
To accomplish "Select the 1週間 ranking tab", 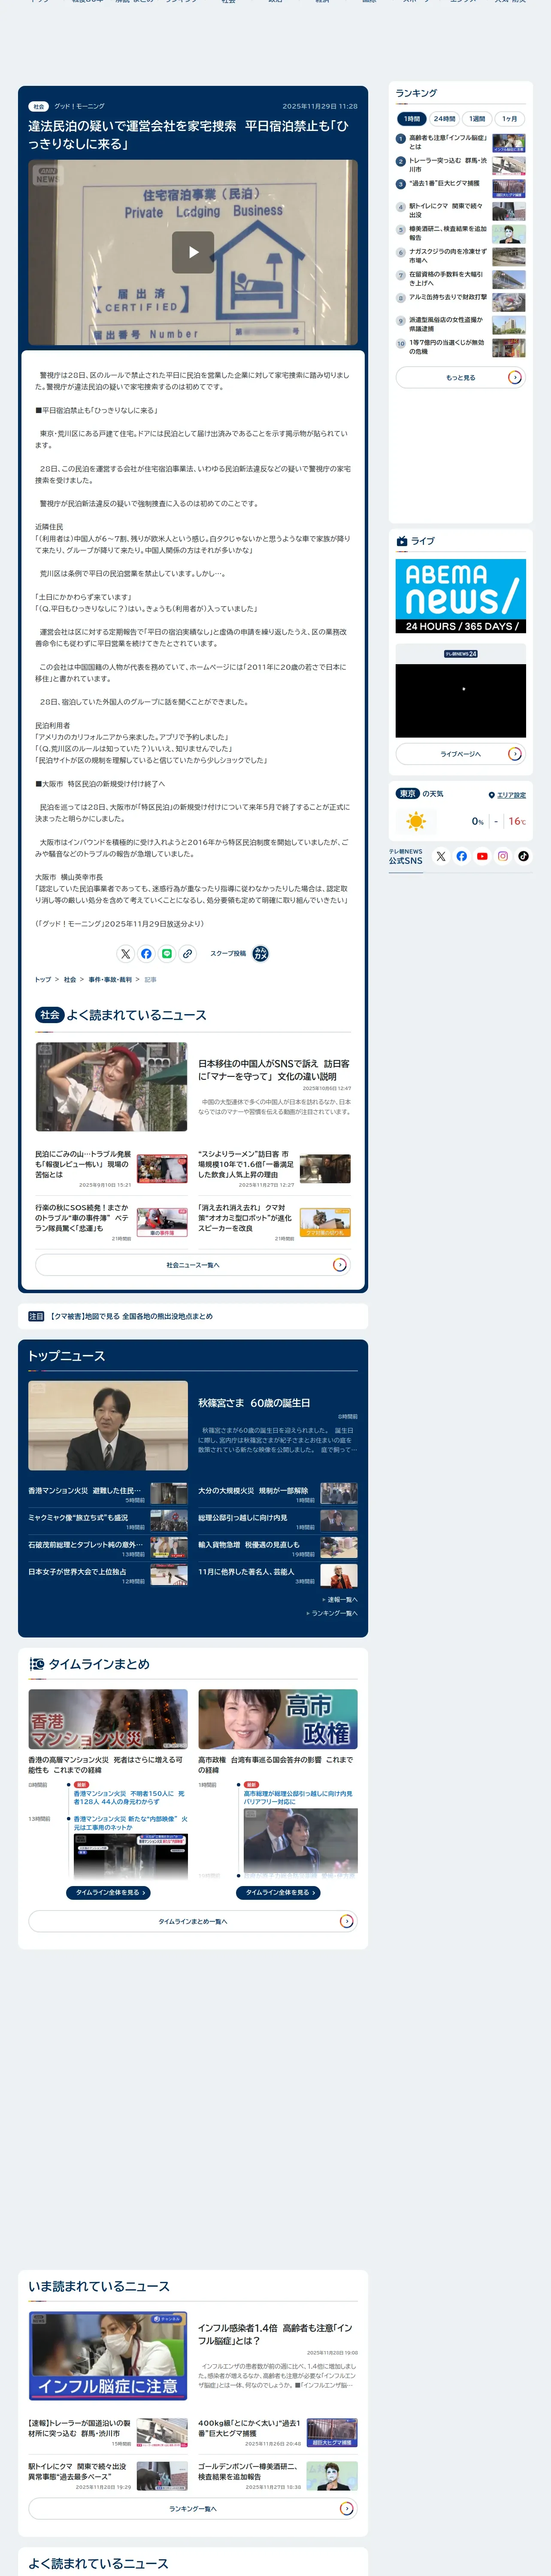I will (x=477, y=118).
